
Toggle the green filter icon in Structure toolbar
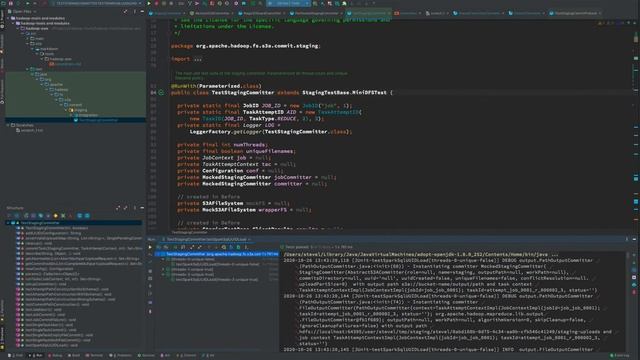[63, 216]
